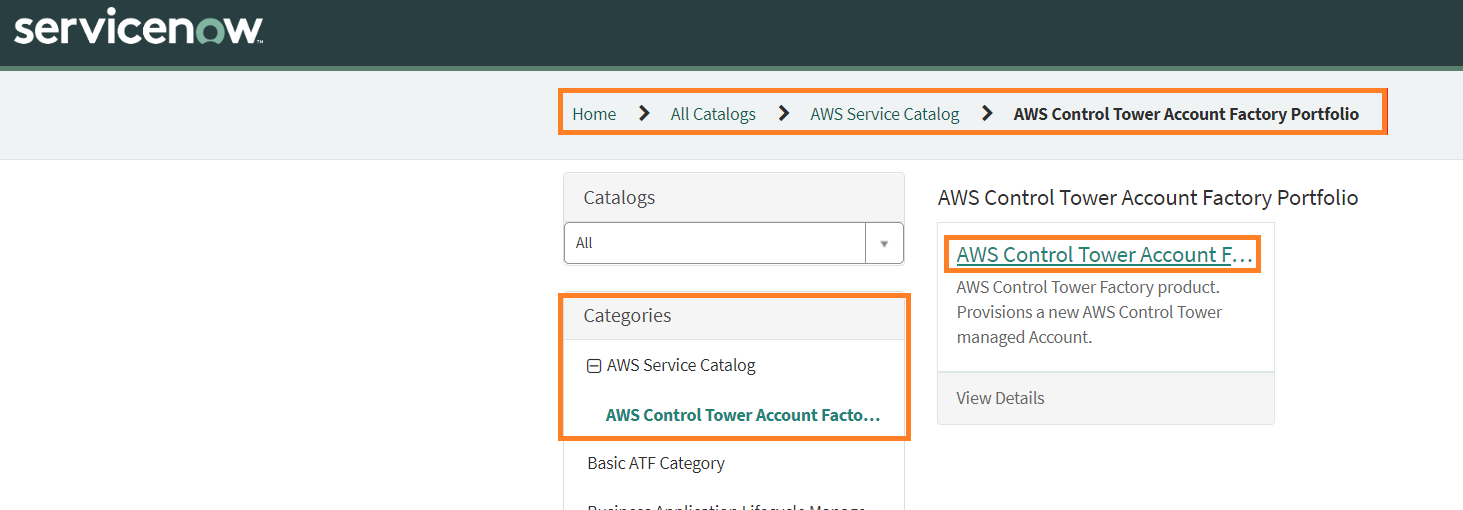This screenshot has width=1463, height=510.
Task: Go to Home in breadcrumb
Action: click(x=594, y=114)
